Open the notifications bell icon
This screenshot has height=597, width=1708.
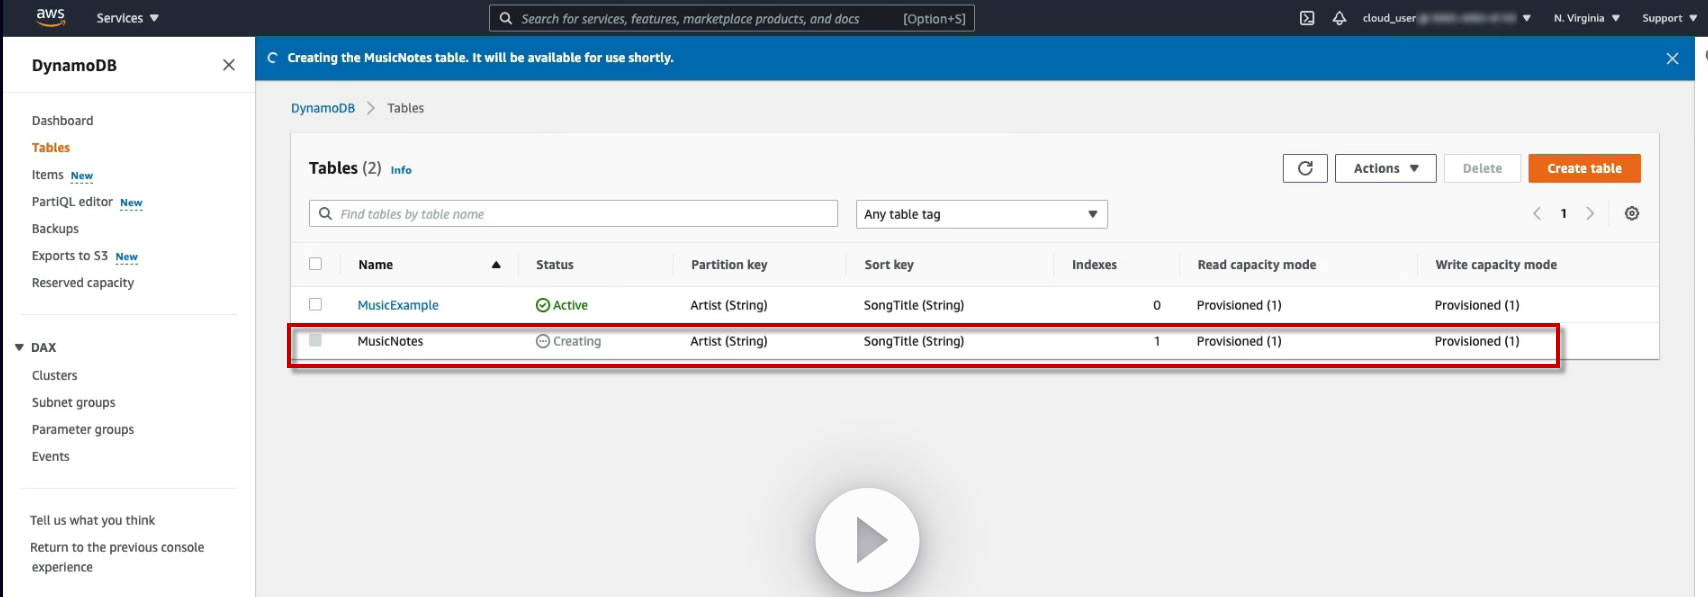click(x=1339, y=18)
